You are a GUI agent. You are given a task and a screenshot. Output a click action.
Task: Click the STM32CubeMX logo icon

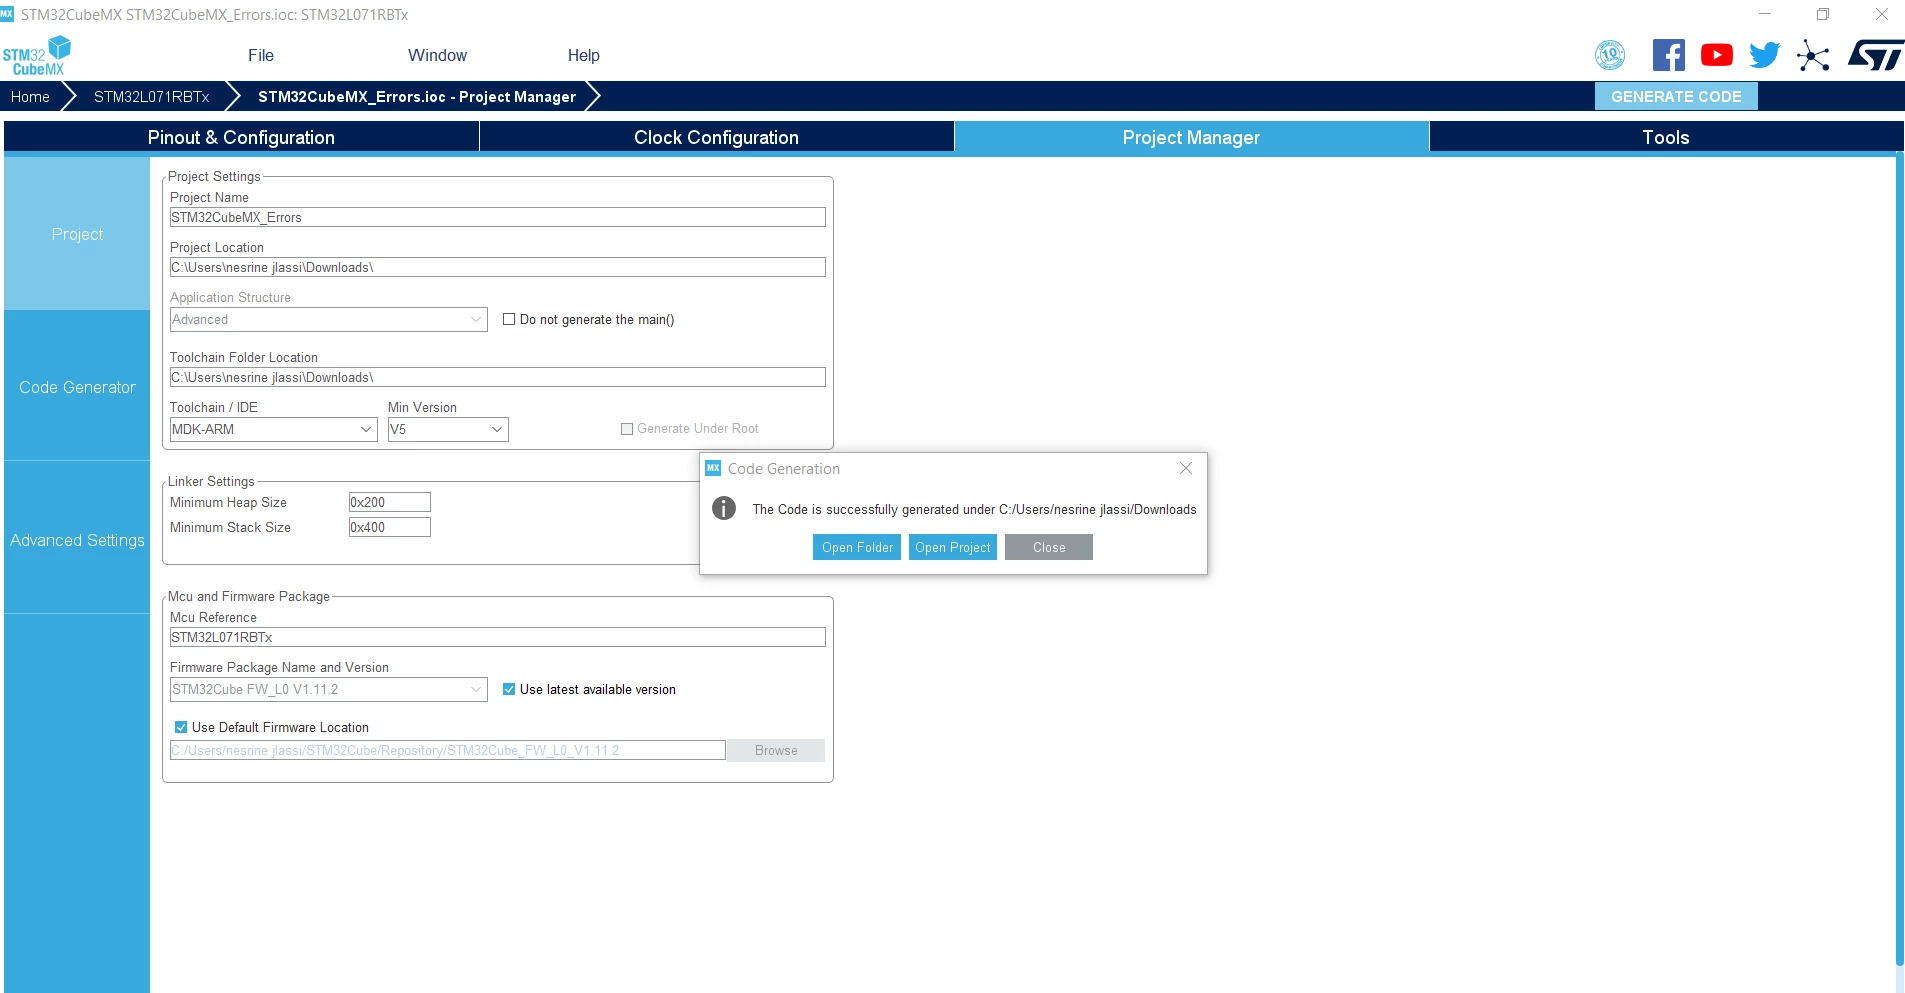(37, 56)
